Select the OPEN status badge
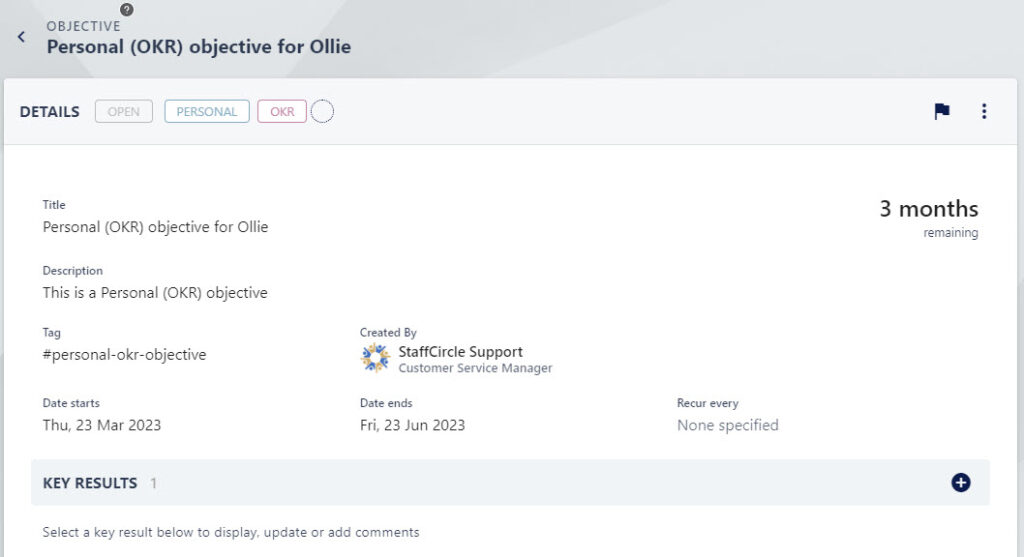 [123, 112]
